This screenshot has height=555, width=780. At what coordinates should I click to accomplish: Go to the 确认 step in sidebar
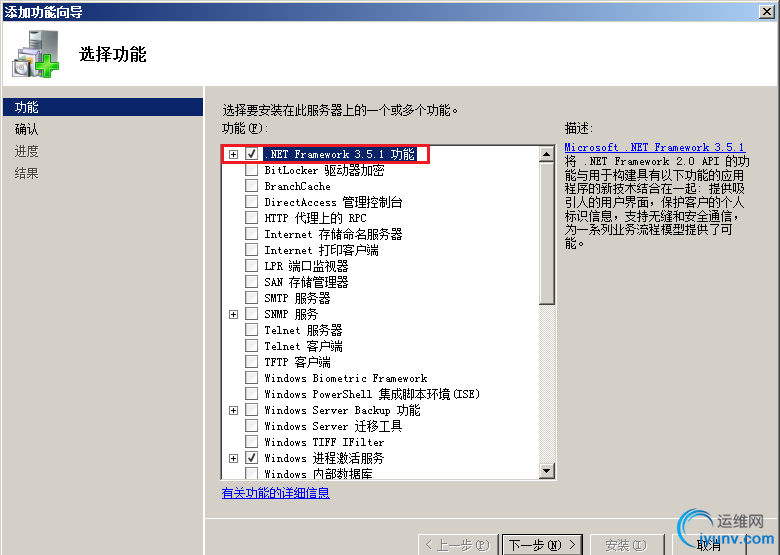(x=26, y=129)
